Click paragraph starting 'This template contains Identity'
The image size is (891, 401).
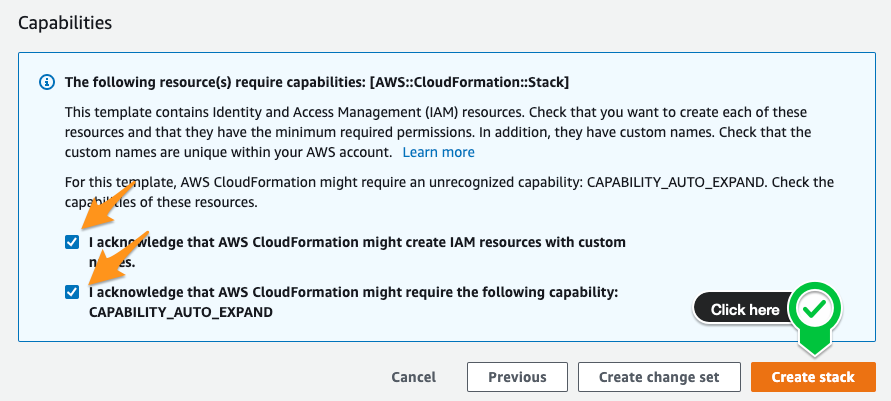click(438, 132)
